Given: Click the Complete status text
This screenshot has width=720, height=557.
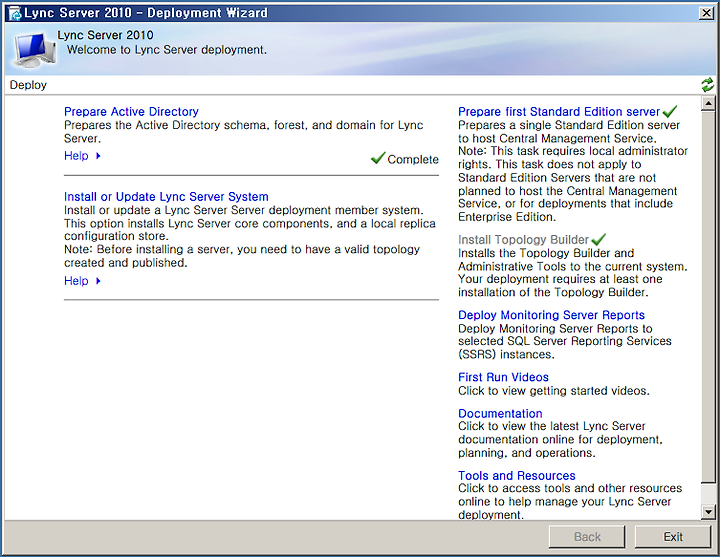Looking at the screenshot, I should 413,159.
